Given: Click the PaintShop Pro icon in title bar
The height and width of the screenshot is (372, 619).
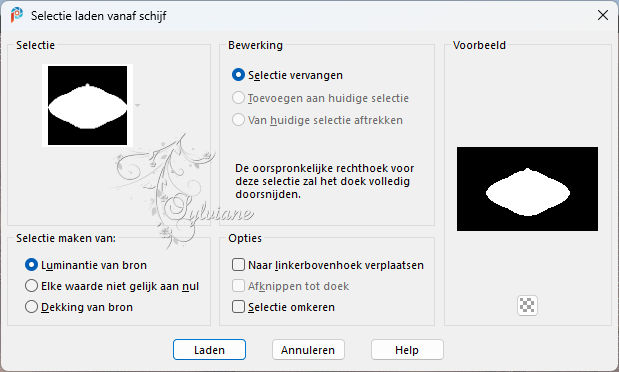Looking at the screenshot, I should pos(17,15).
